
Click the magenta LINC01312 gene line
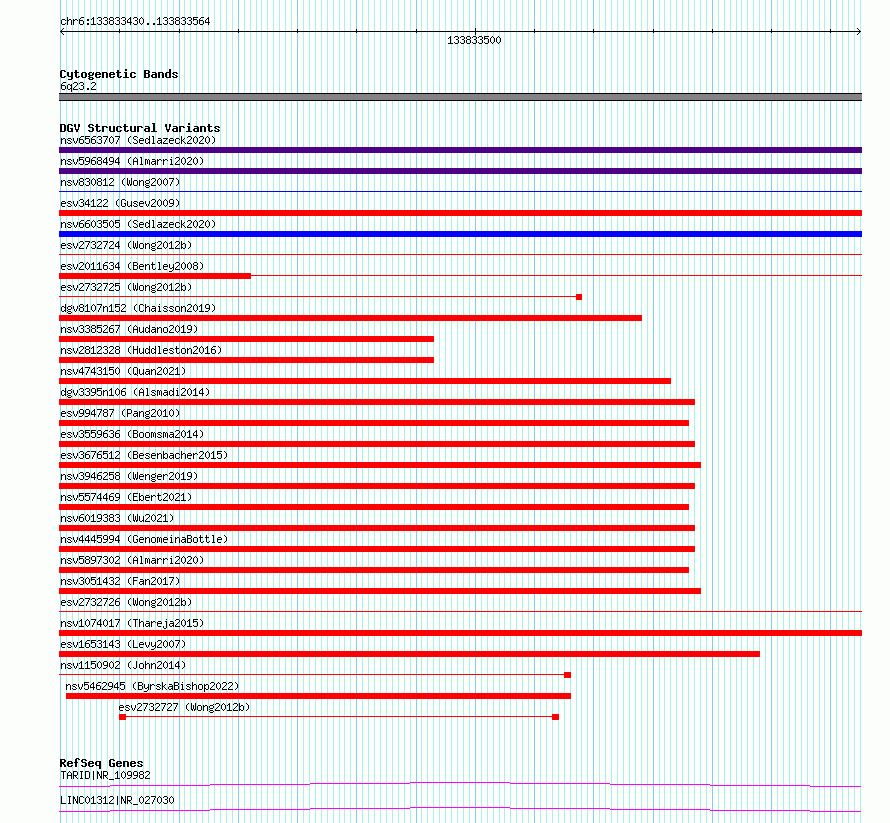tap(460, 809)
